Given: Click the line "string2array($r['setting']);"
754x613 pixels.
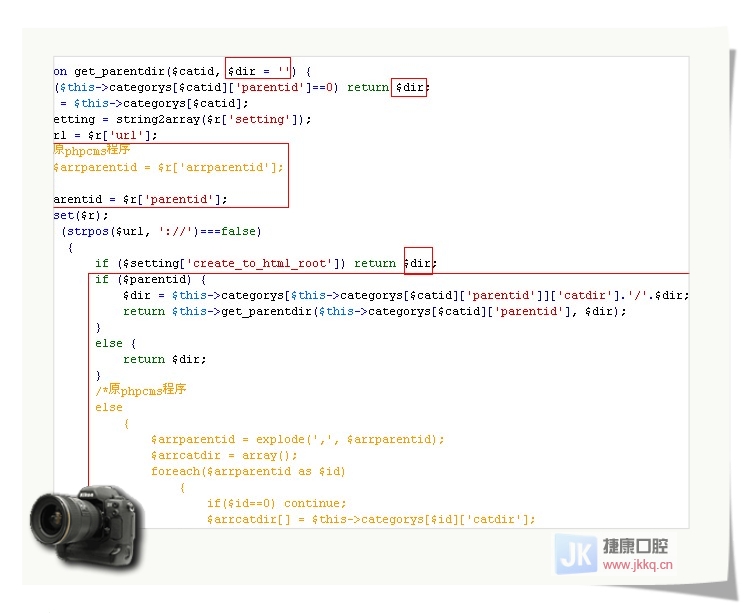Looking at the screenshot, I should (214, 119).
